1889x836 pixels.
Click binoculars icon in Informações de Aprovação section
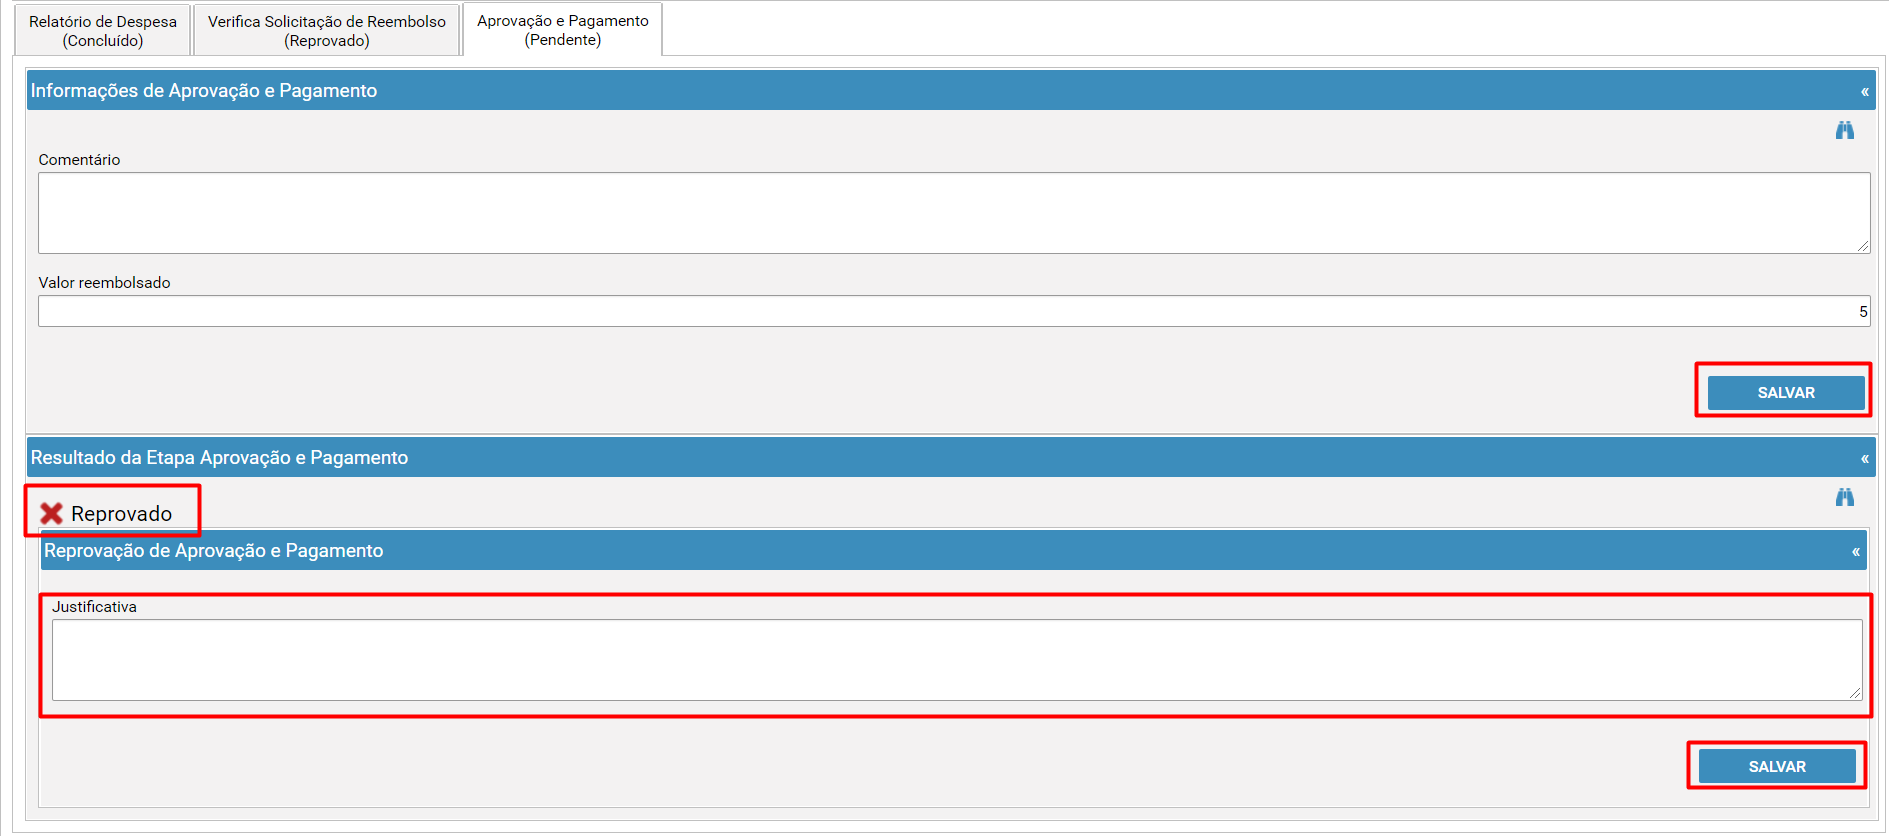[x=1845, y=130]
